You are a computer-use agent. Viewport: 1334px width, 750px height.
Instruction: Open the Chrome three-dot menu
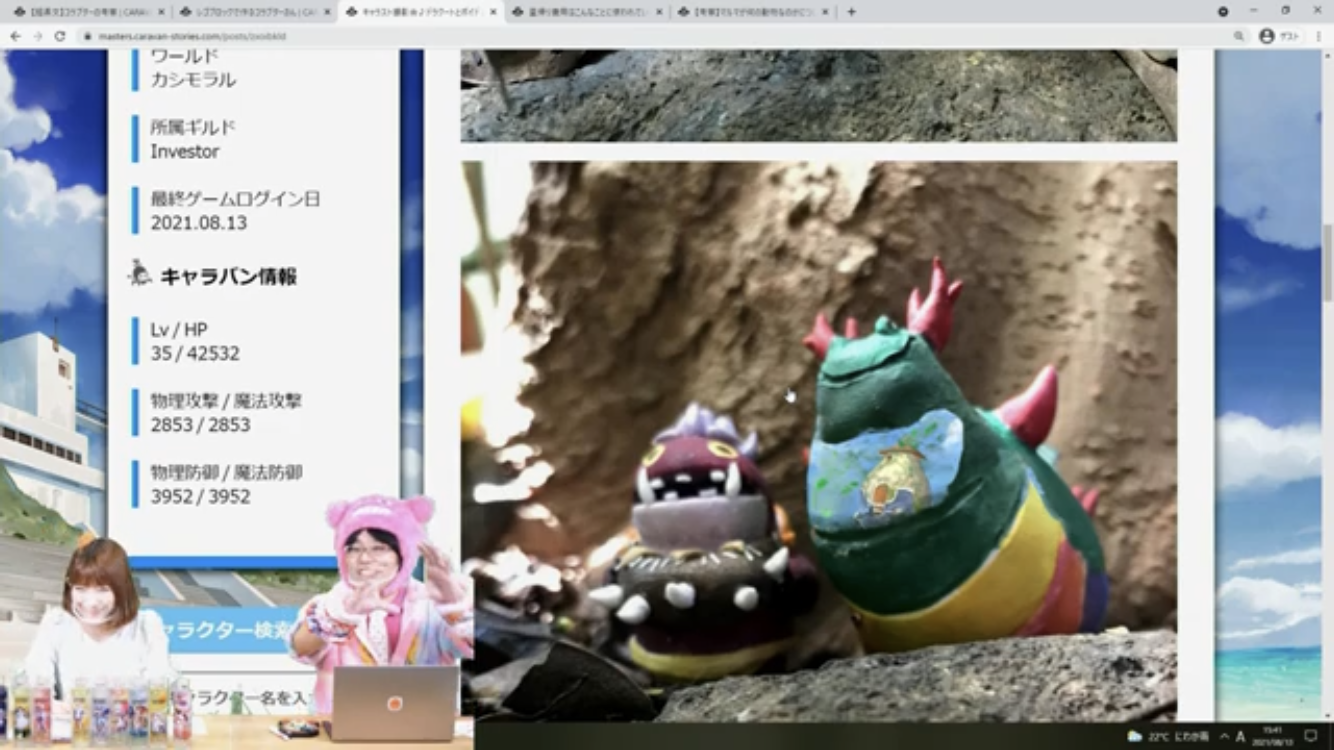(1319, 35)
